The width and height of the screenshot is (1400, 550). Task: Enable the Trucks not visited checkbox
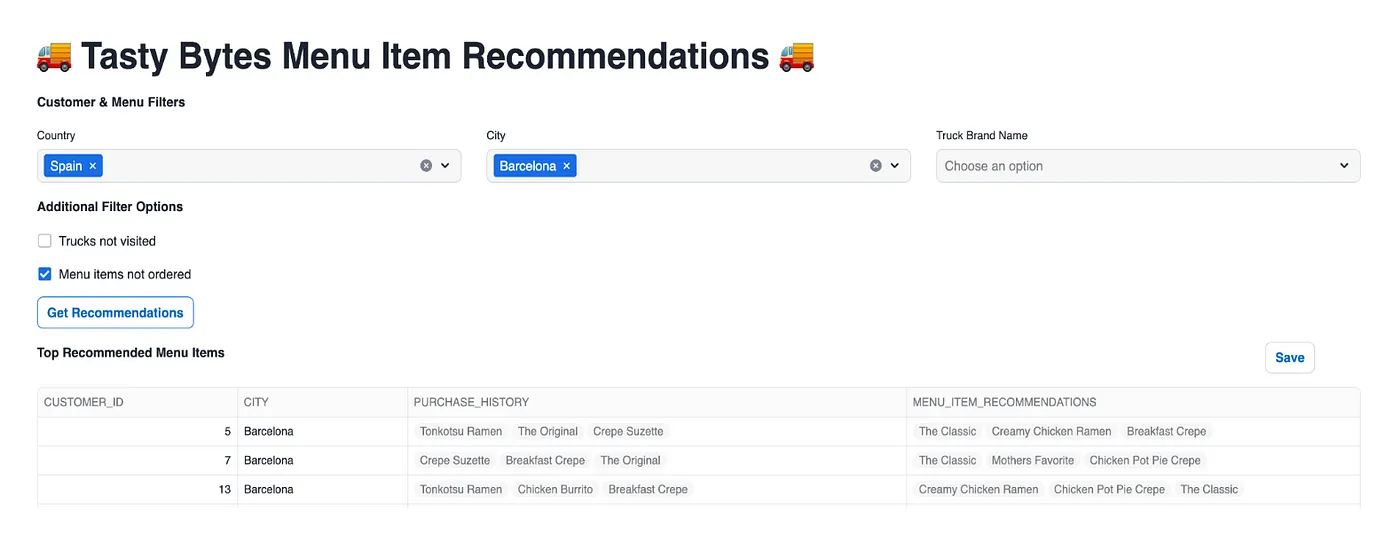point(45,241)
